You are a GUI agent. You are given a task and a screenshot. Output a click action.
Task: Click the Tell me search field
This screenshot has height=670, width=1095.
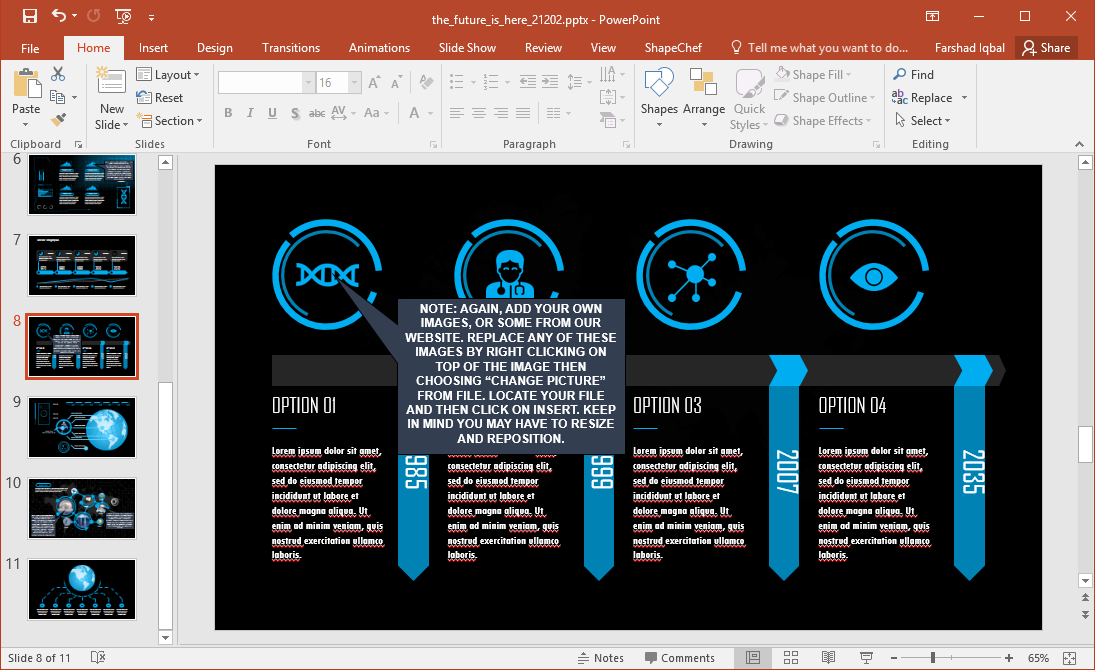(820, 48)
